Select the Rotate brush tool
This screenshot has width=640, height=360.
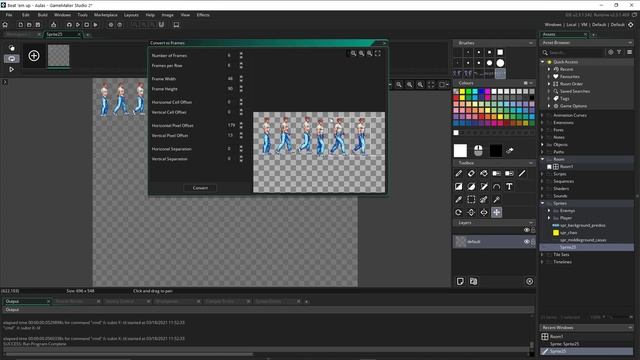[458, 212]
